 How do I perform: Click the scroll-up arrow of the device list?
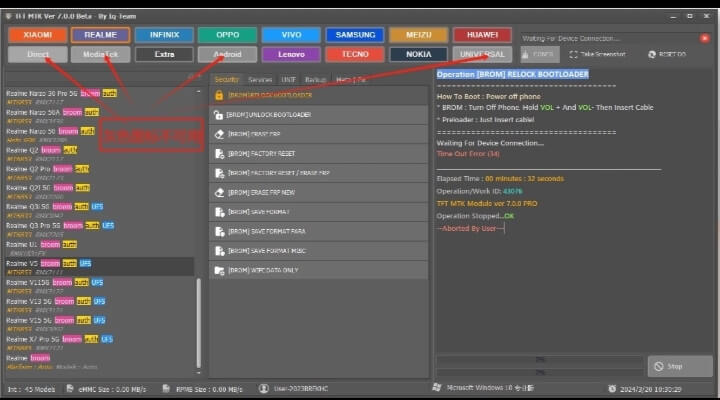point(198,91)
